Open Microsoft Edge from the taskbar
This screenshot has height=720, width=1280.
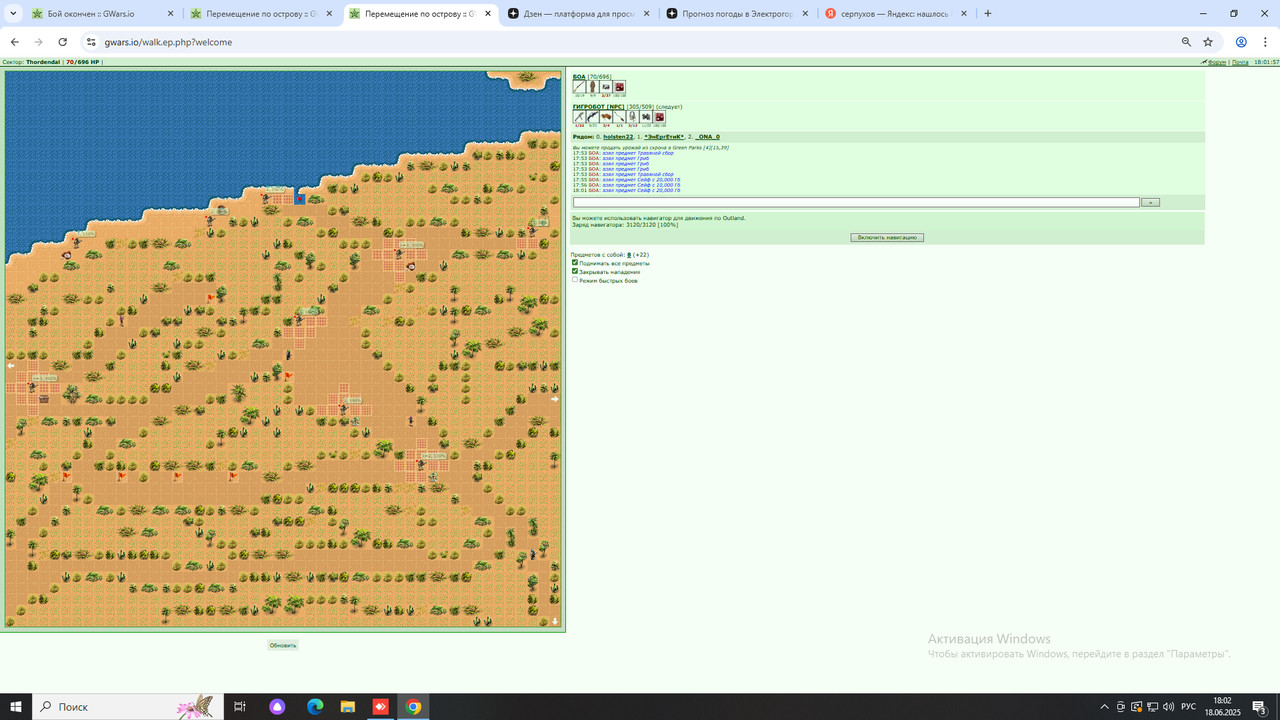click(x=315, y=707)
